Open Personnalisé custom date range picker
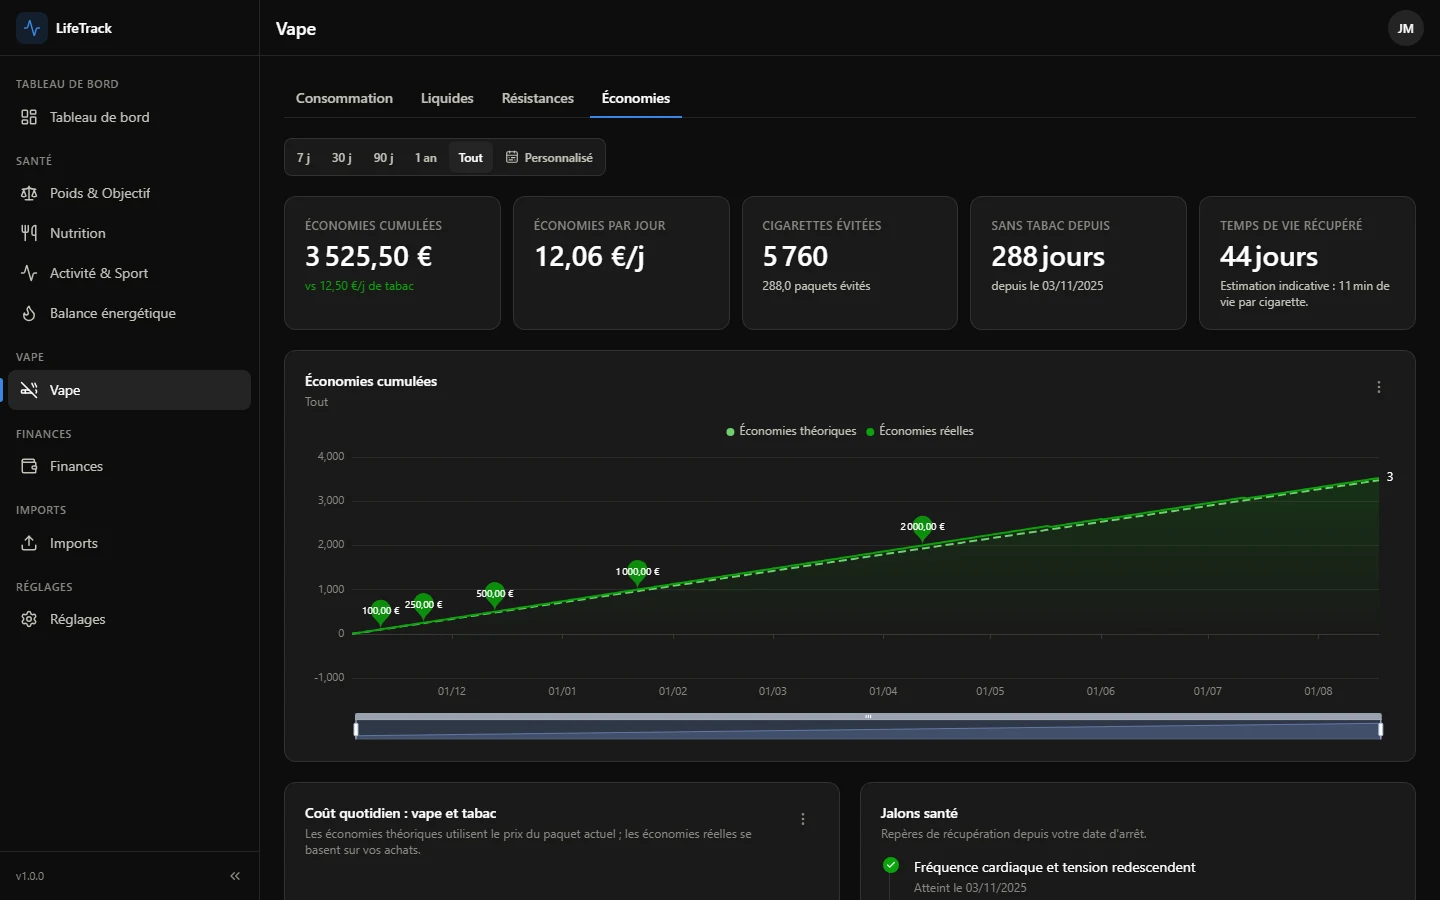This screenshot has width=1440, height=900. coord(549,157)
